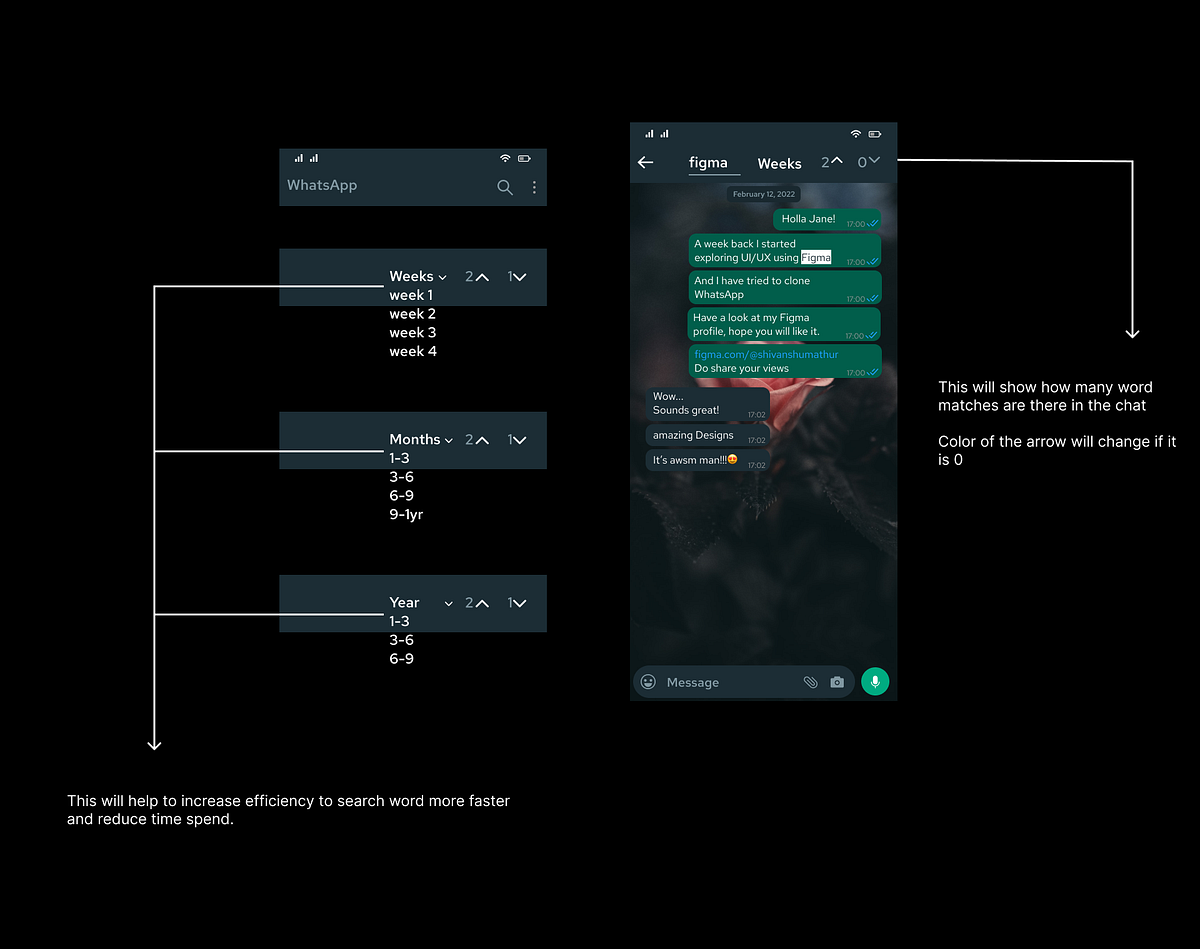This screenshot has width=1200, height=949.
Task: Select week 1 under the Weeks list
Action: [410, 295]
